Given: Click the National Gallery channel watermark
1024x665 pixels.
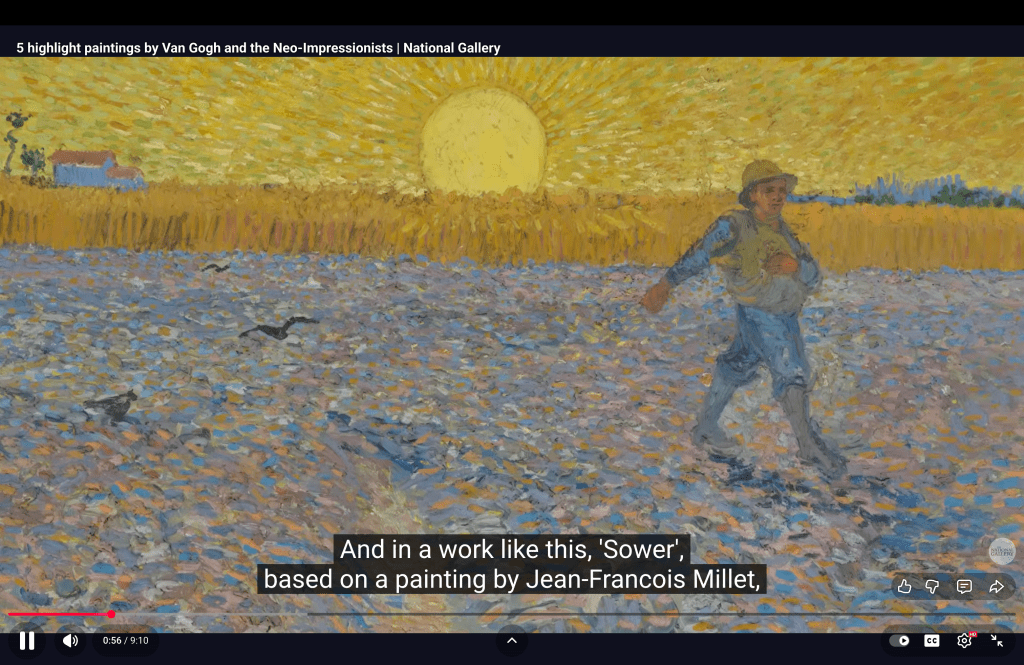Looking at the screenshot, I should coord(1001,551).
